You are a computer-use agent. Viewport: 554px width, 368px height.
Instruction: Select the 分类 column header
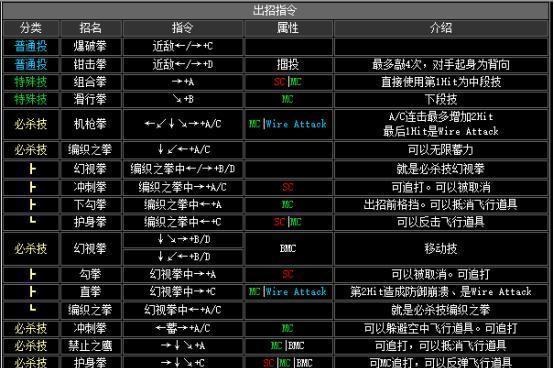[x=31, y=28]
